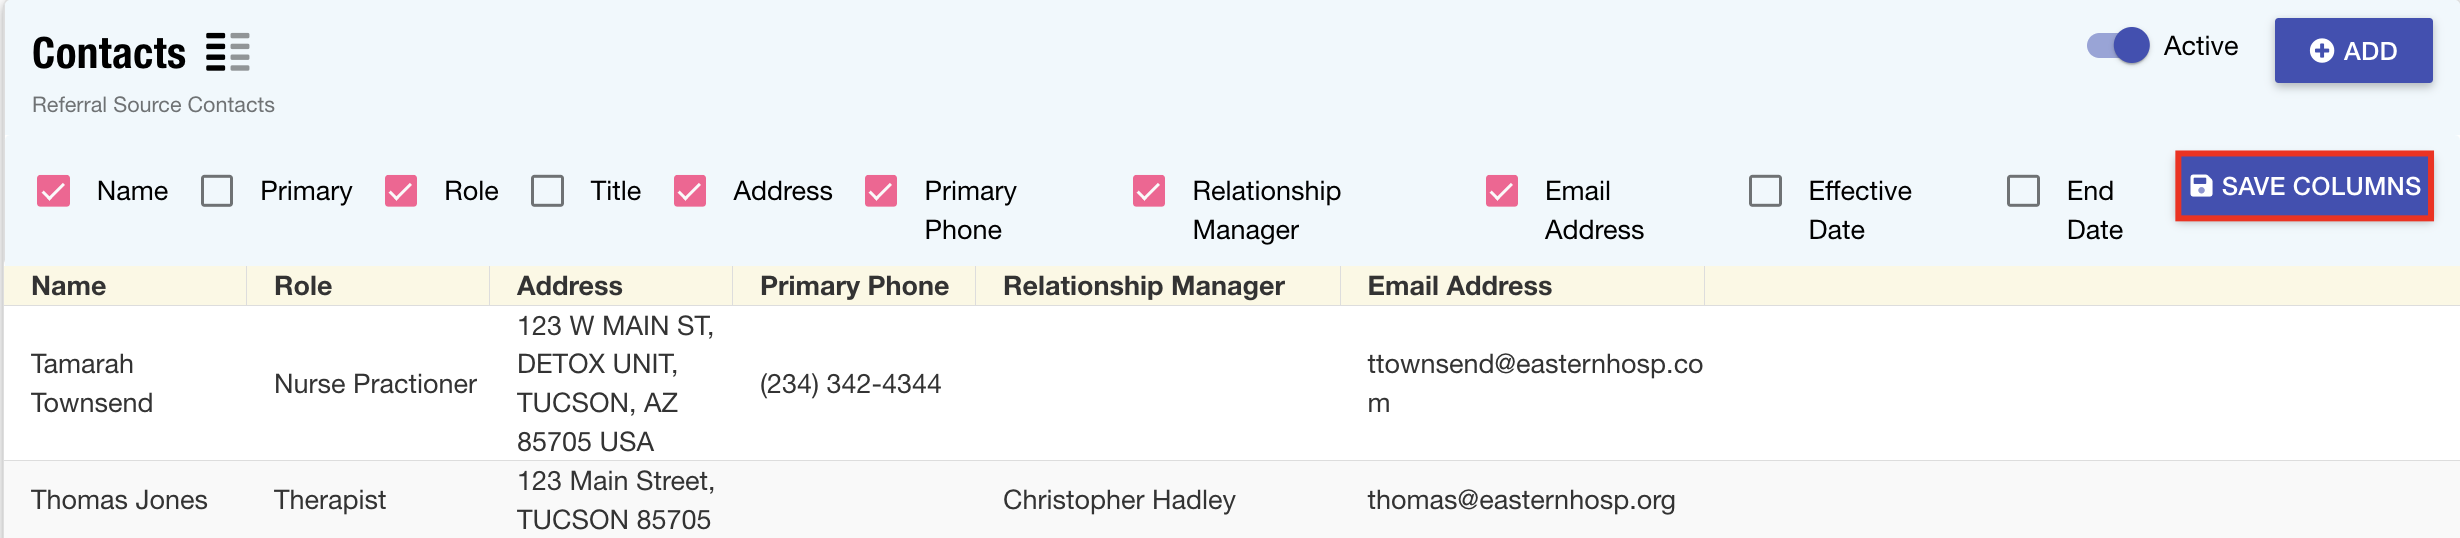Disable the Primary Phone column checkbox
Screen dimensions: 2460x538
(881, 191)
